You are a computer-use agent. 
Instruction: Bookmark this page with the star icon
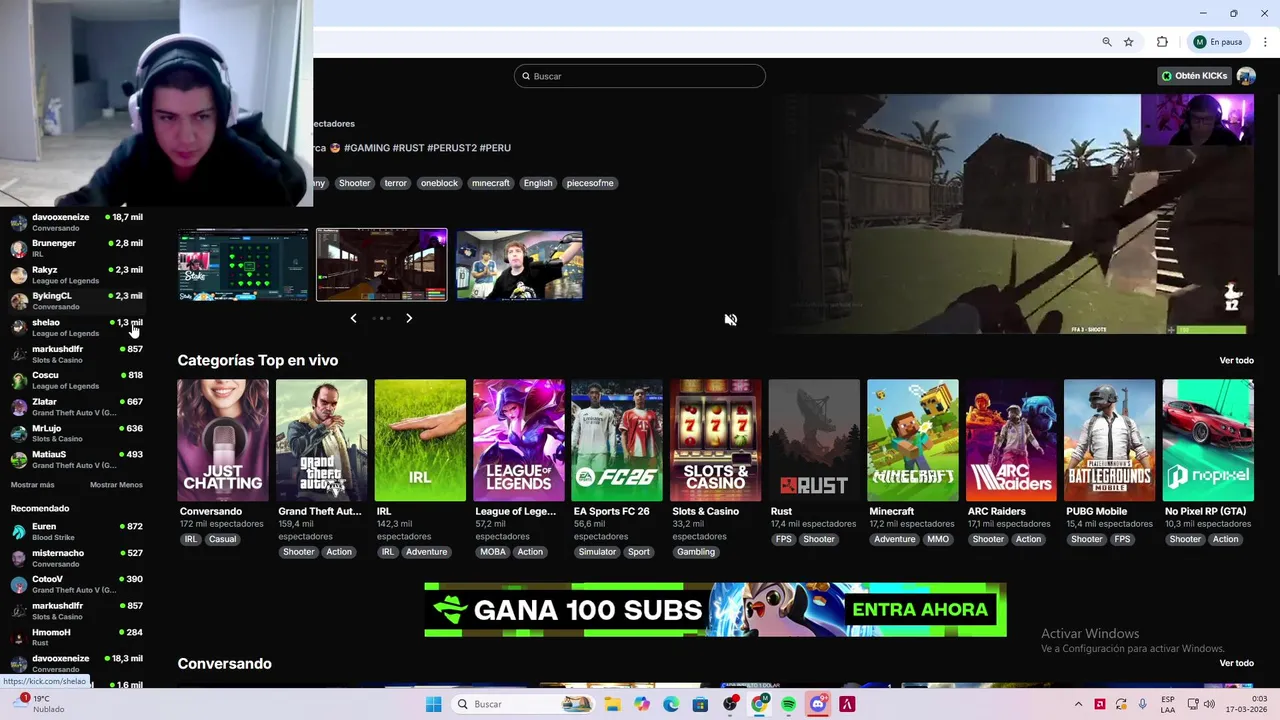1129,42
